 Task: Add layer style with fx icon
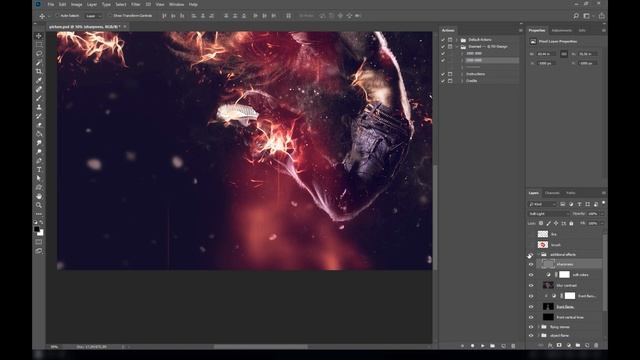click(550, 345)
